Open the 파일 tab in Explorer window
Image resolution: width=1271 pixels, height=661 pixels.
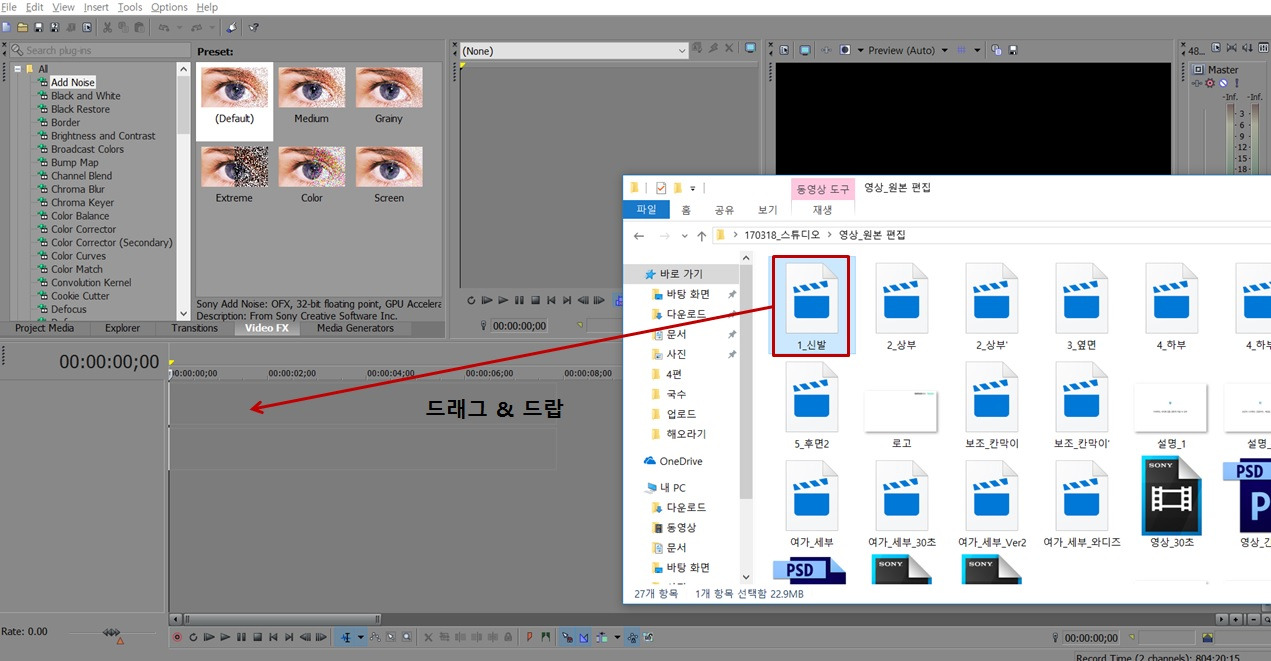coord(647,210)
